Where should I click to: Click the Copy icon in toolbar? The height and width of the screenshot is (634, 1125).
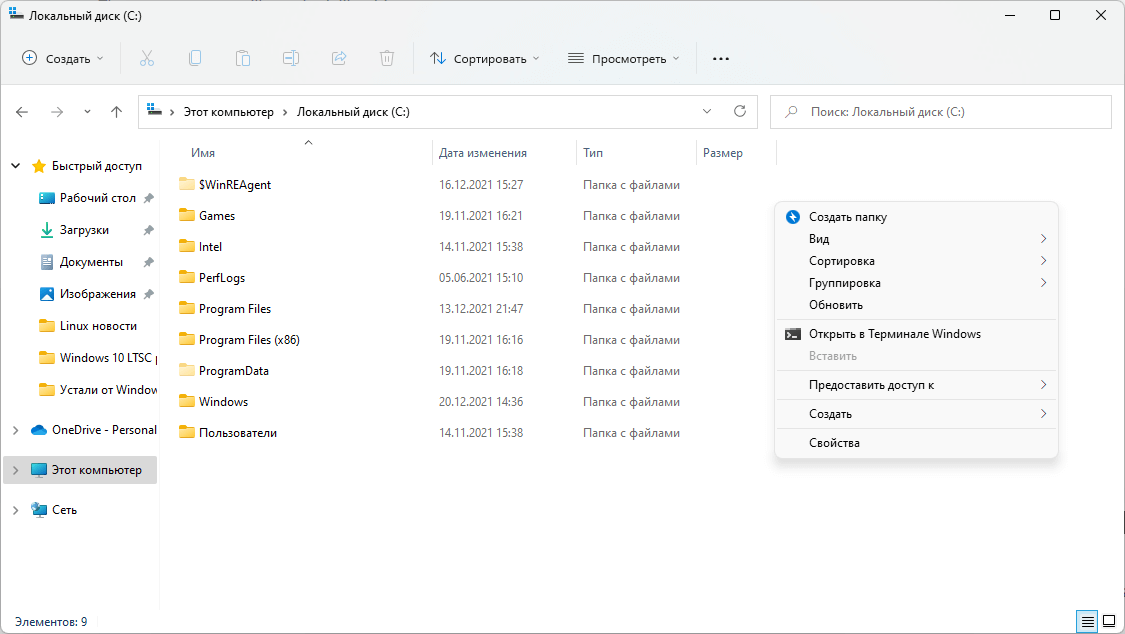pyautogui.click(x=194, y=59)
